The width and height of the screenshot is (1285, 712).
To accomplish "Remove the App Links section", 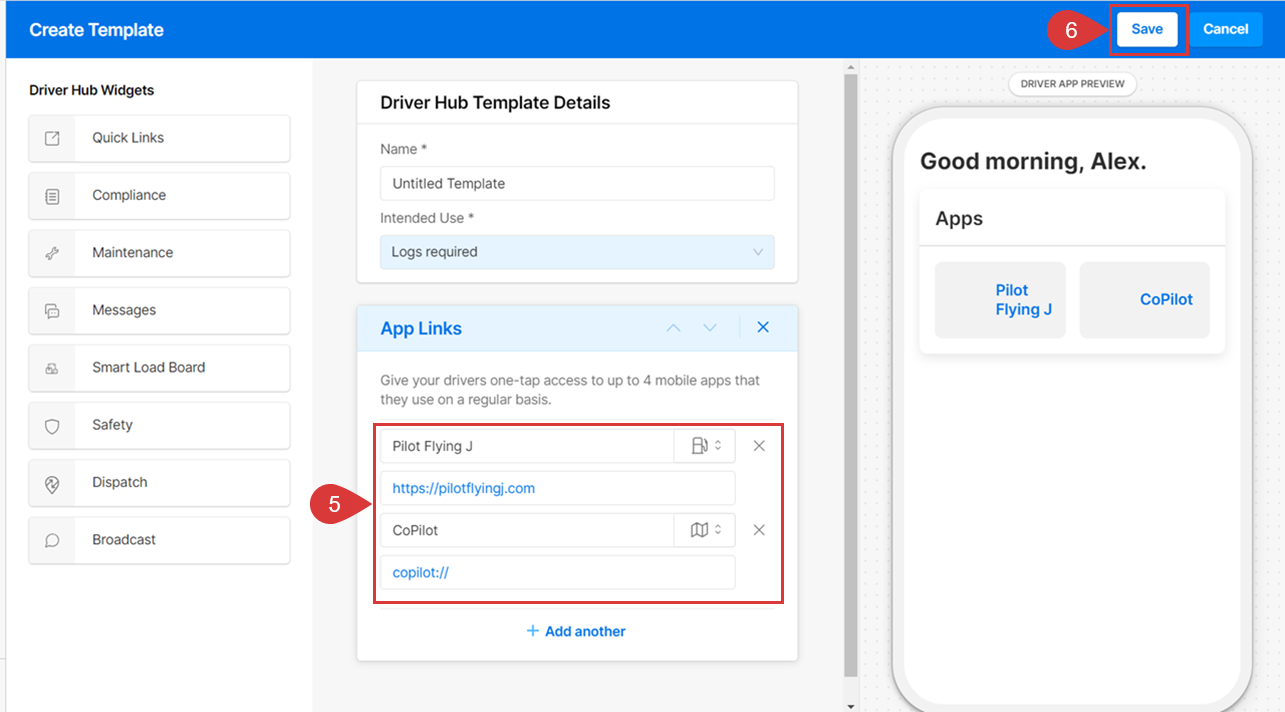I will (x=763, y=327).
